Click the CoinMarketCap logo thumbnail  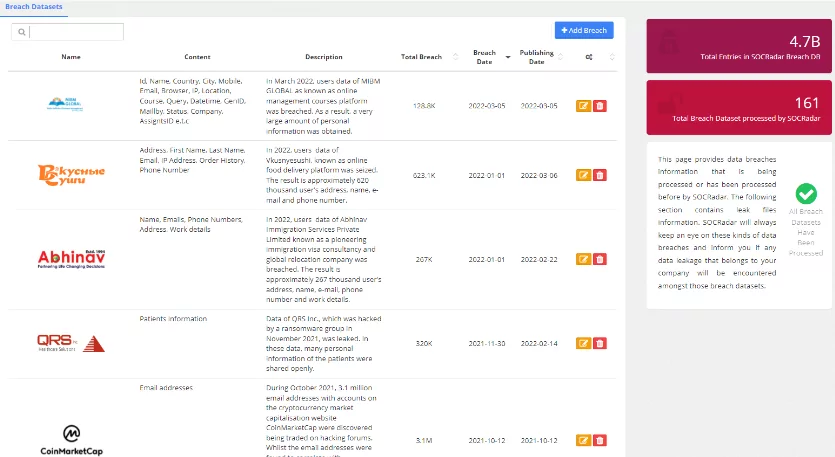click(71, 440)
